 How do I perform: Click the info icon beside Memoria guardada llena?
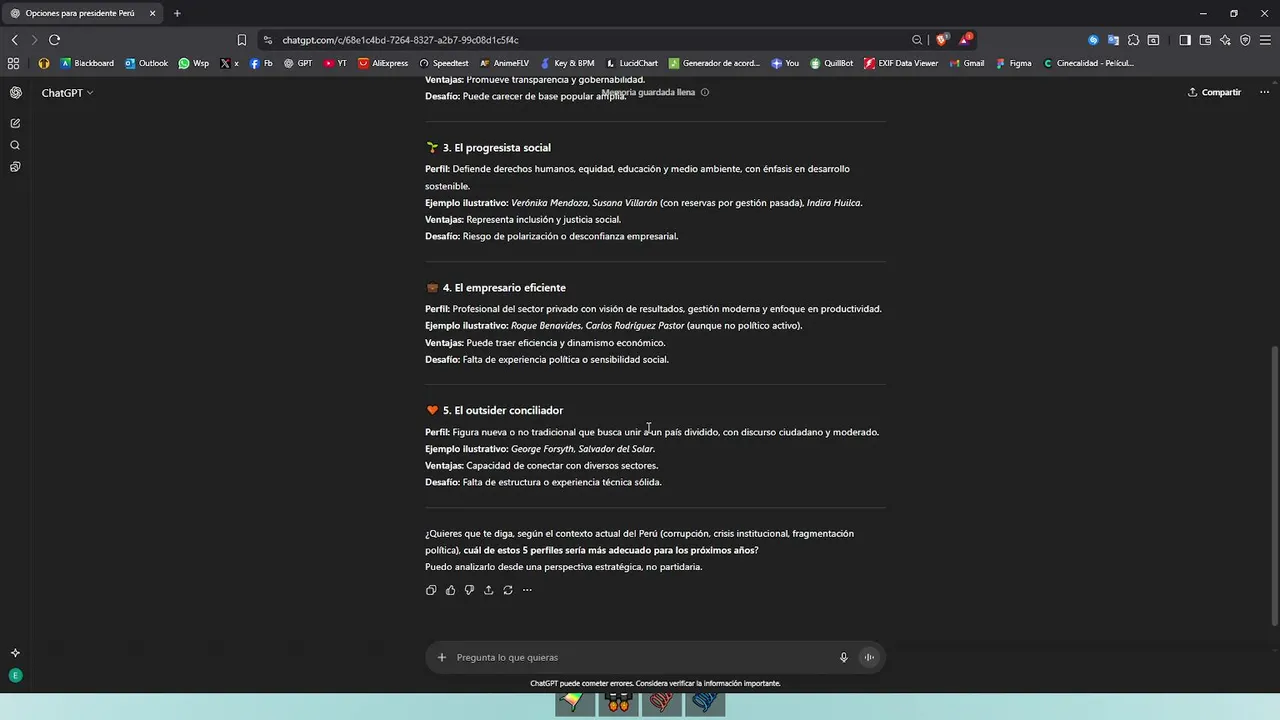tap(705, 92)
